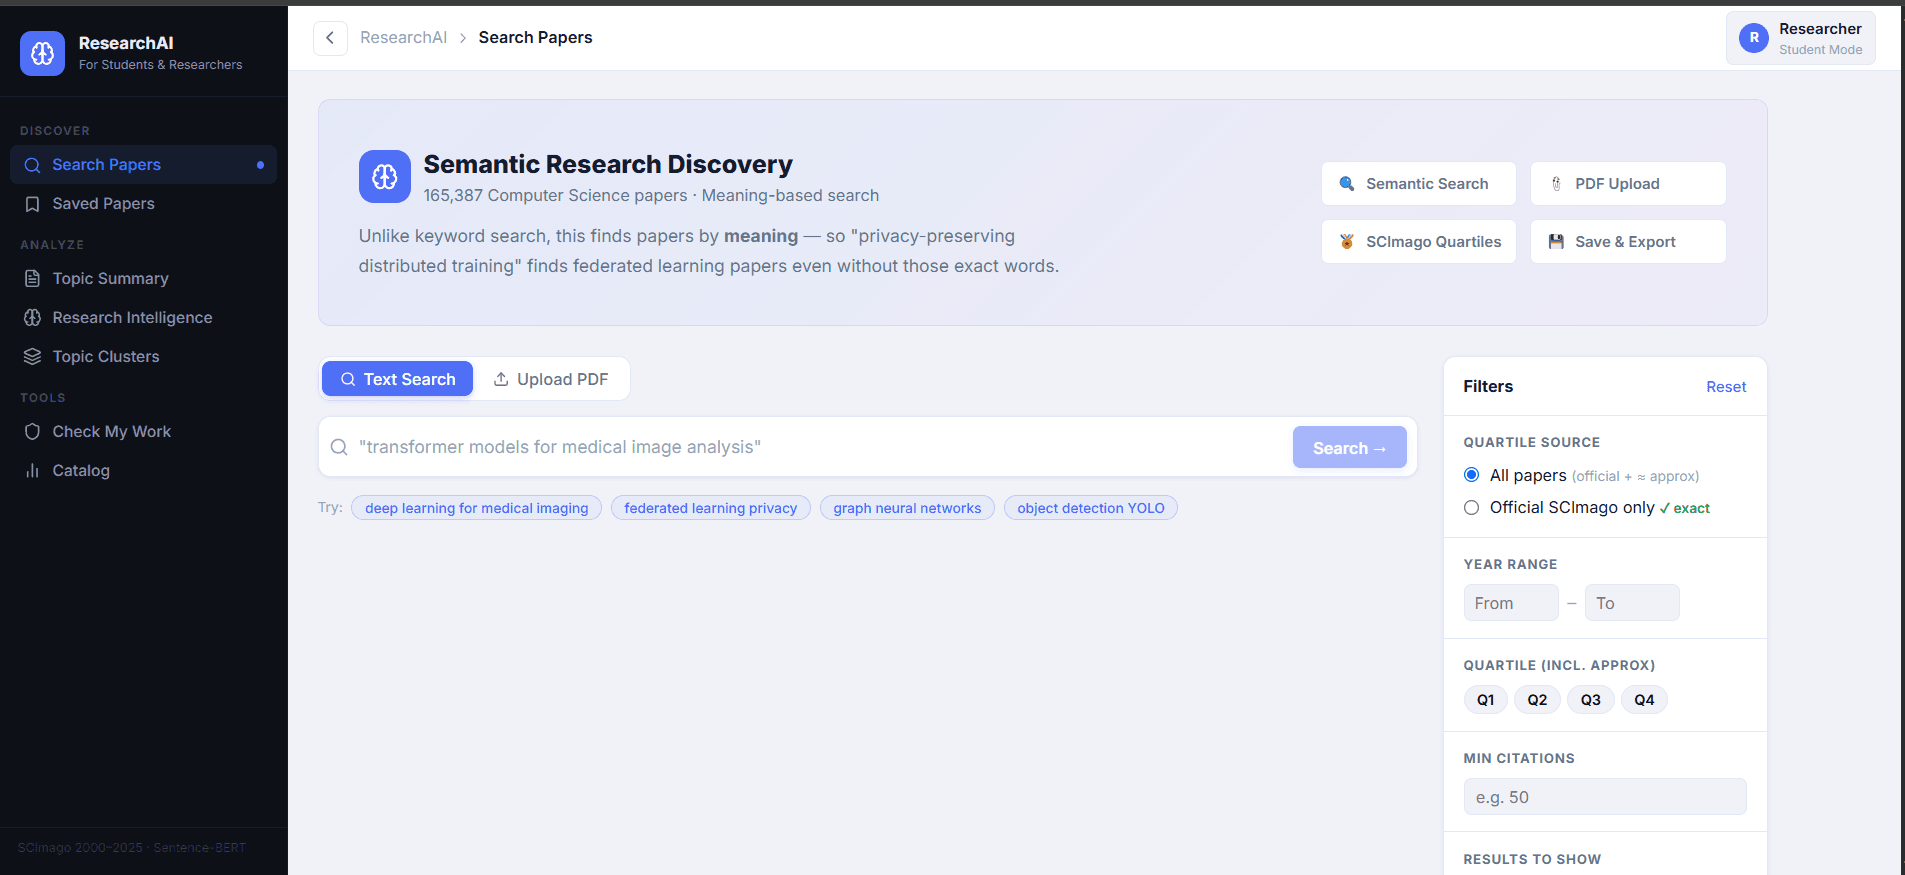Click the magnifier icon in Semantic Search card
Image resolution: width=1905 pixels, height=875 pixels.
tap(1347, 184)
